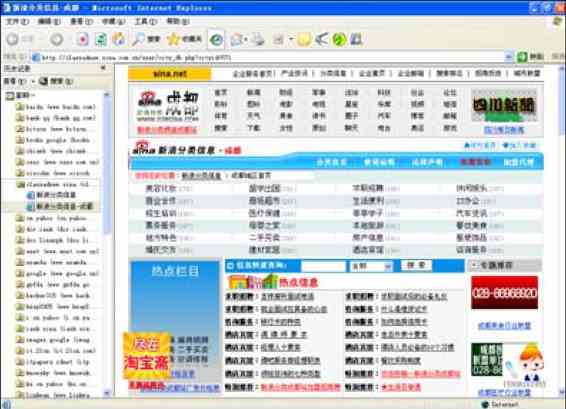Click the Print printer toolbar icon
566x409 pixels.
pos(258,39)
